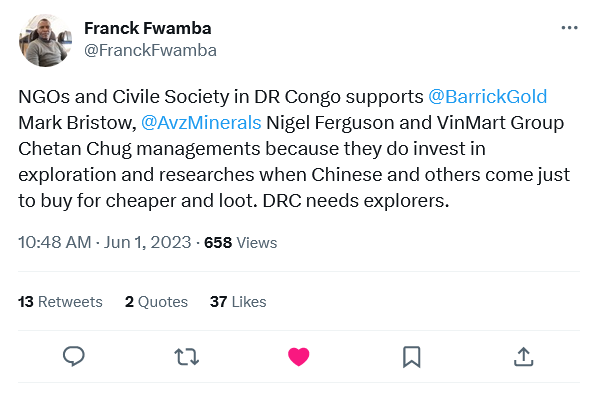This screenshot has height=393, width=598.
Task: View the 2 Quotes list
Action: tap(156, 302)
